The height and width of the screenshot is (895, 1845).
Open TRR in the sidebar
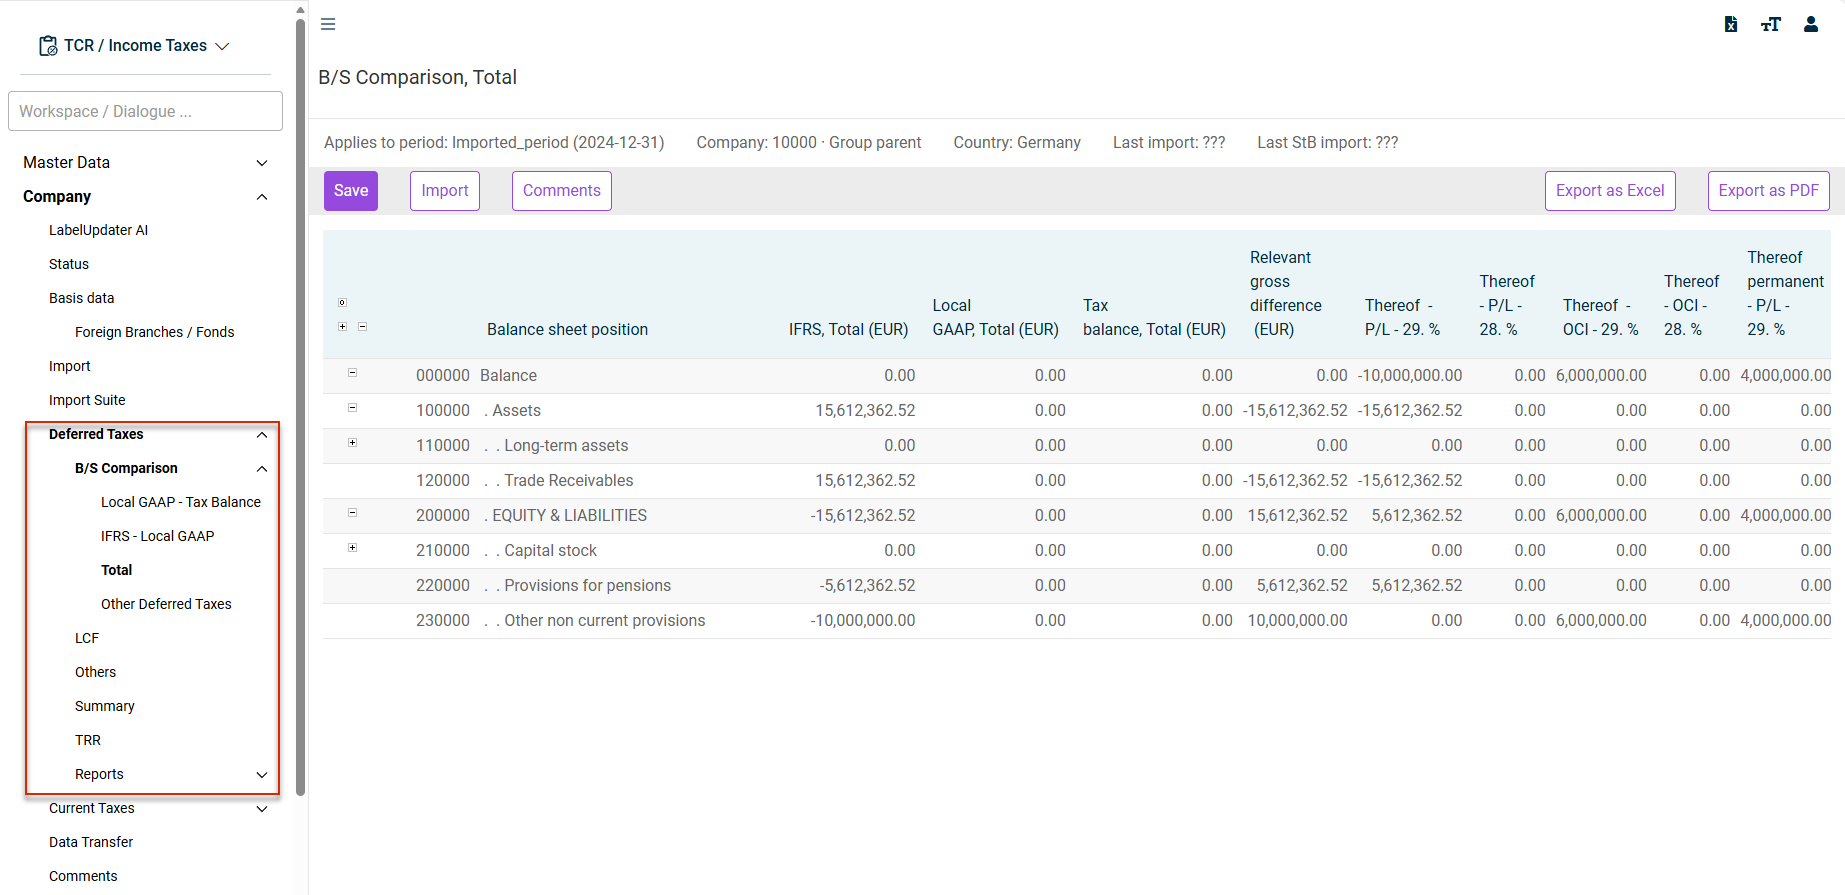(x=88, y=740)
